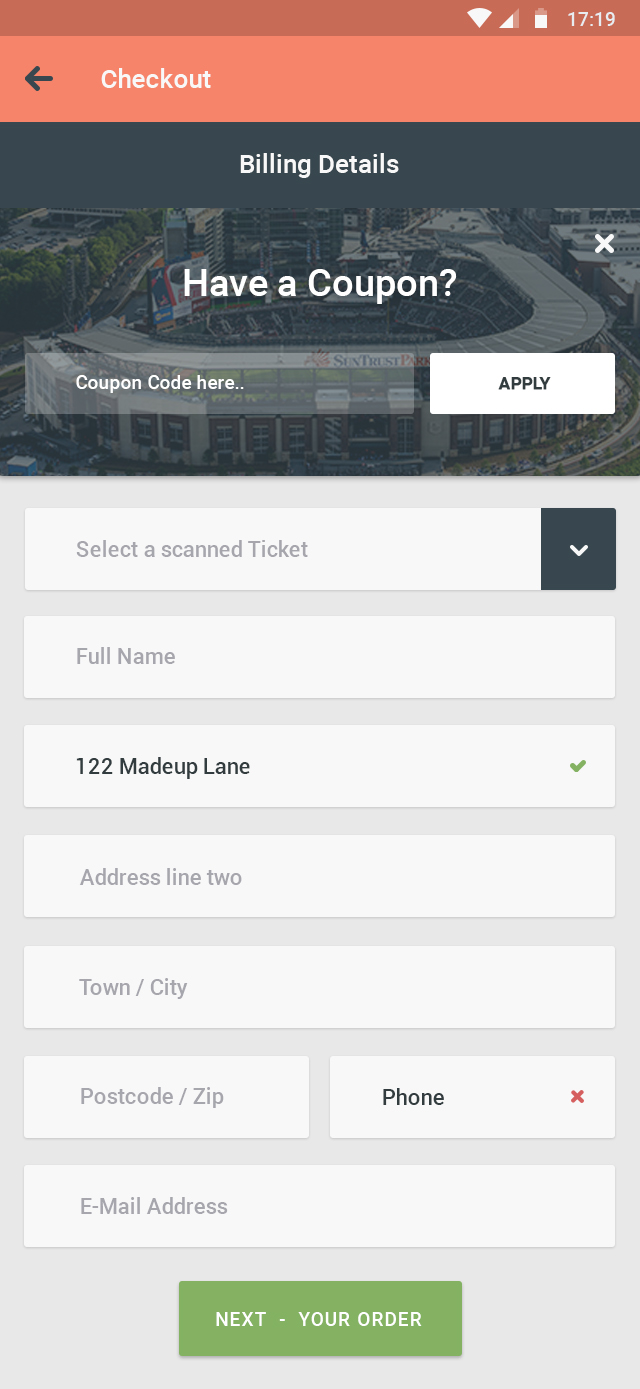Toggle validation on the verified address field
Screen dimensions: 640x1389
coord(578,766)
